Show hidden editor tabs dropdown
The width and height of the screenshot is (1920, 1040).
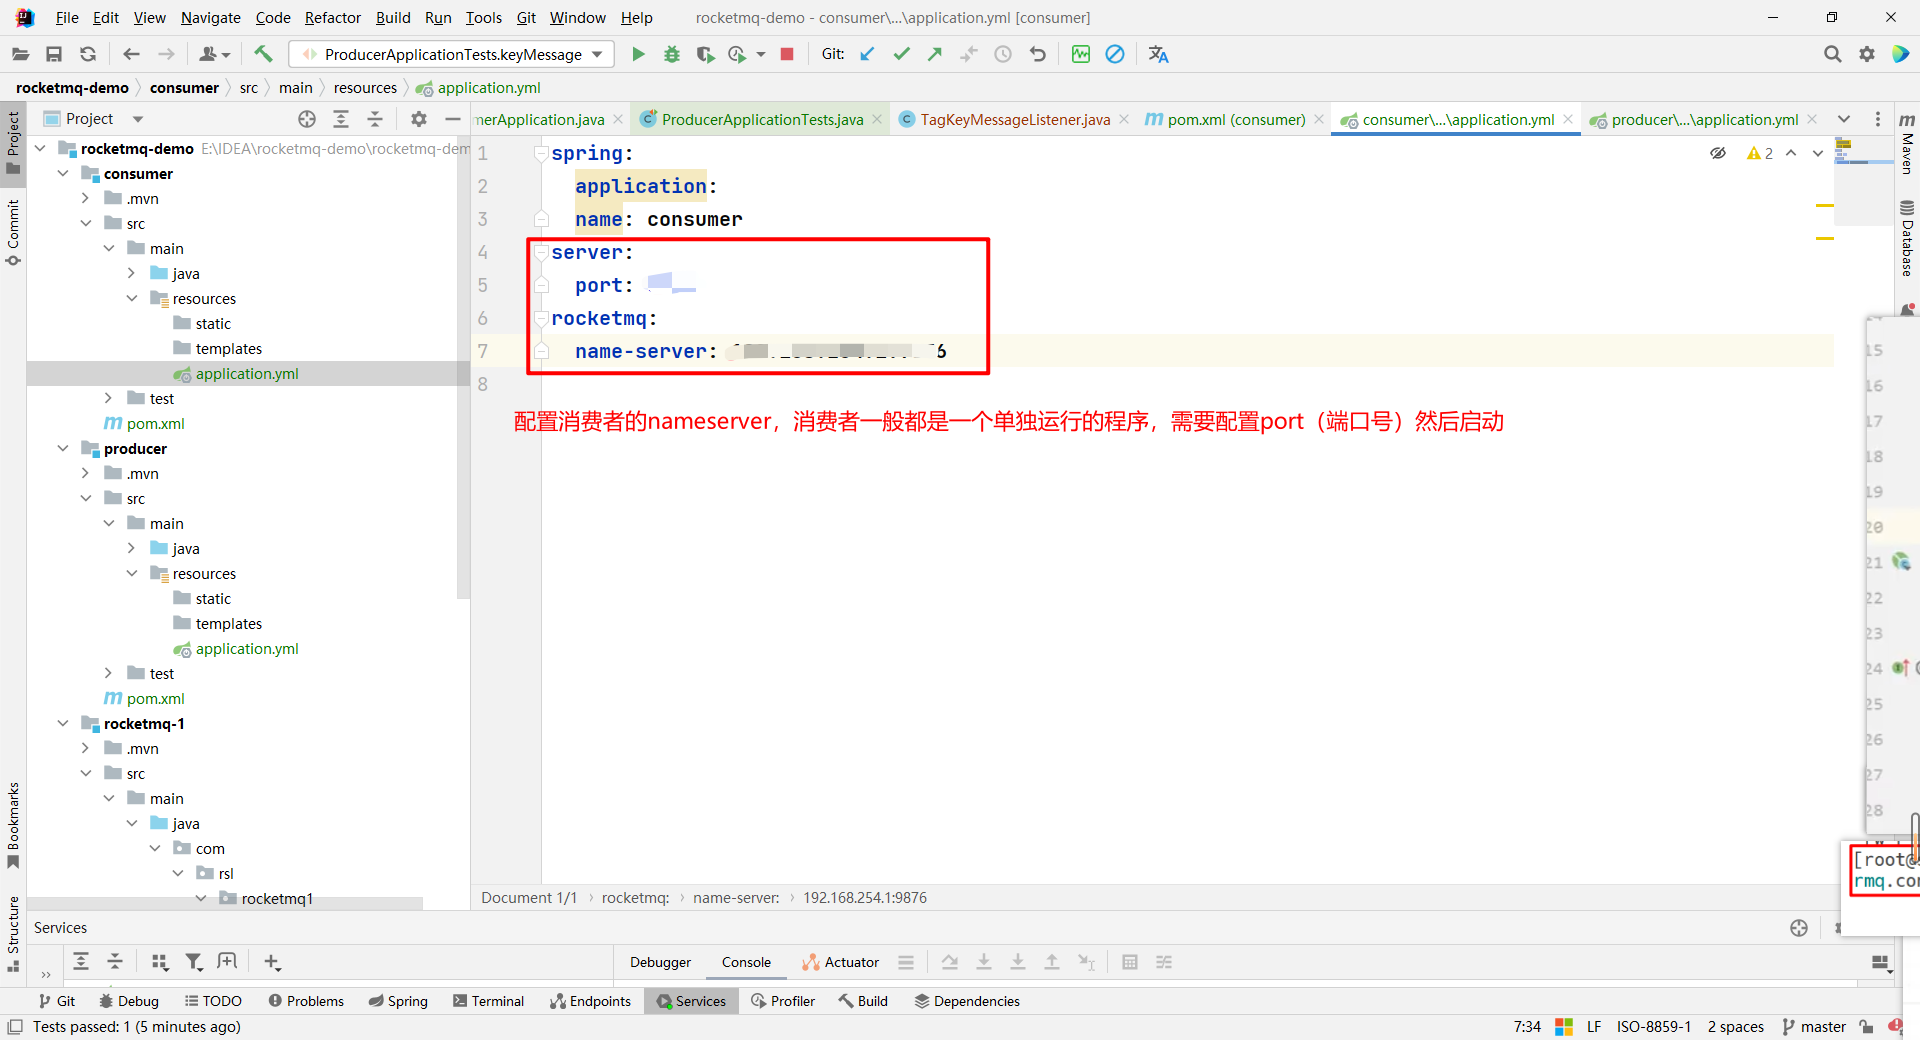(x=1844, y=119)
